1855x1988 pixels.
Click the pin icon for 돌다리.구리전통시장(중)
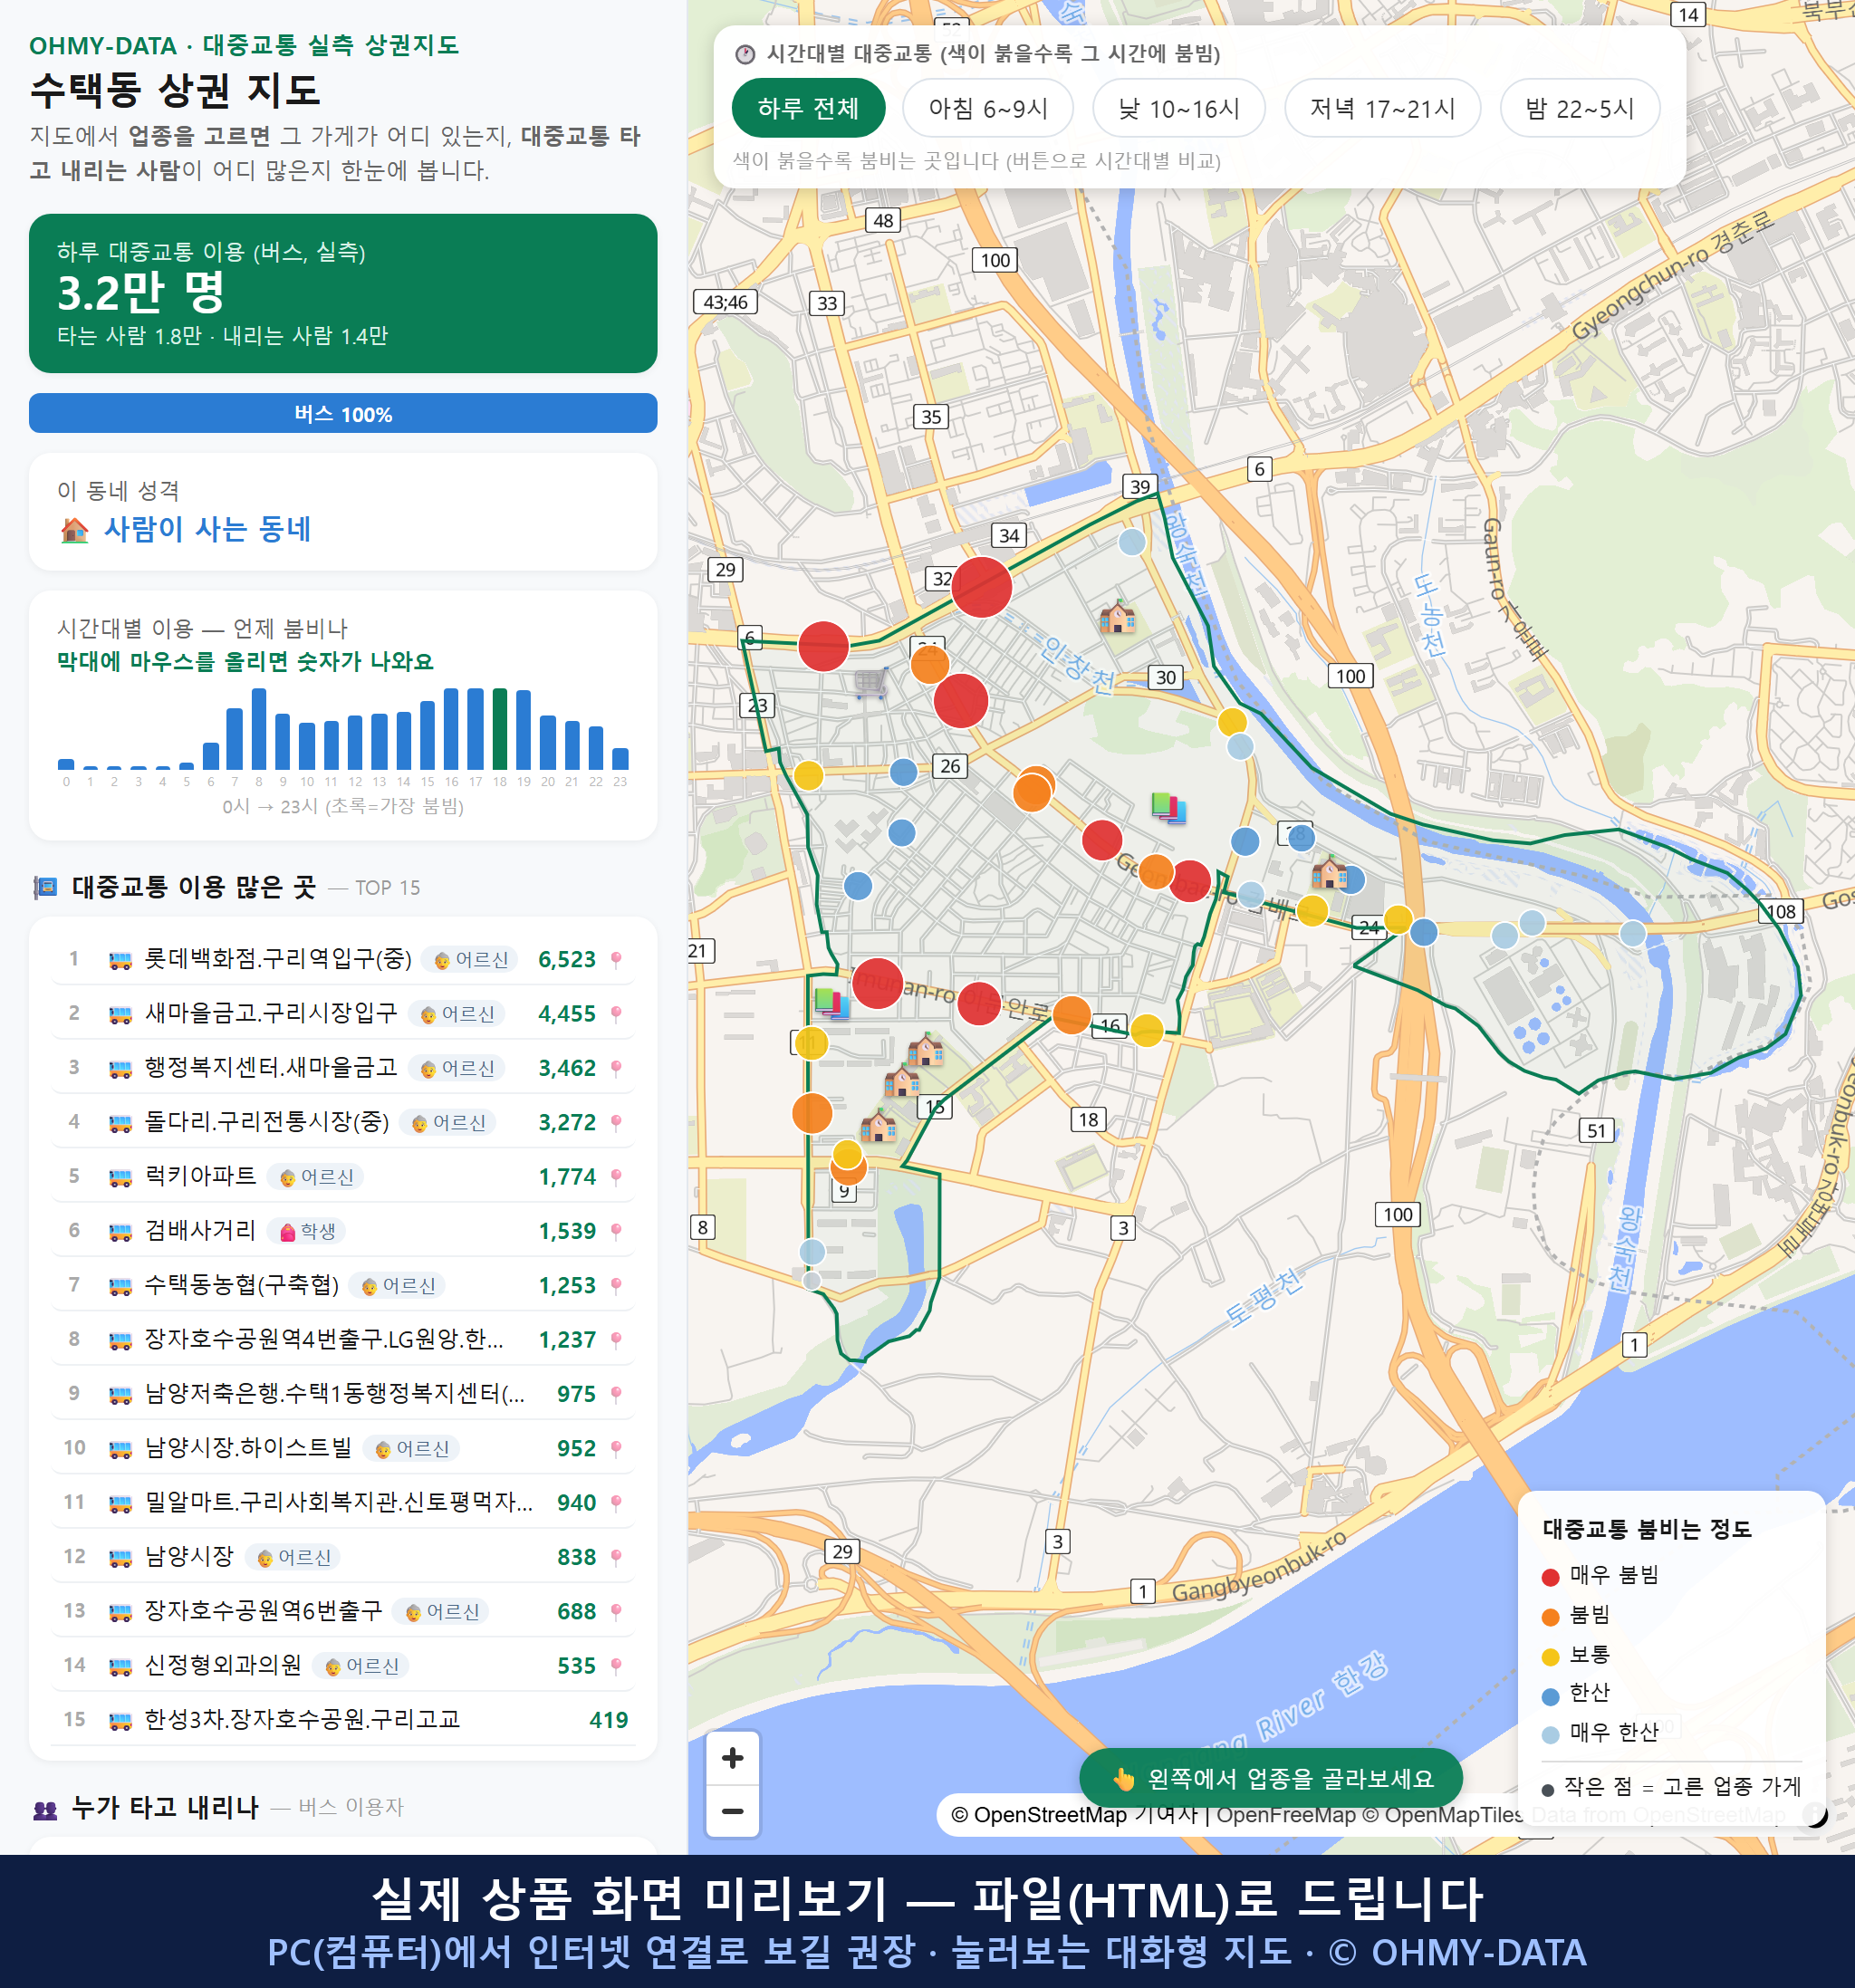coord(616,1122)
